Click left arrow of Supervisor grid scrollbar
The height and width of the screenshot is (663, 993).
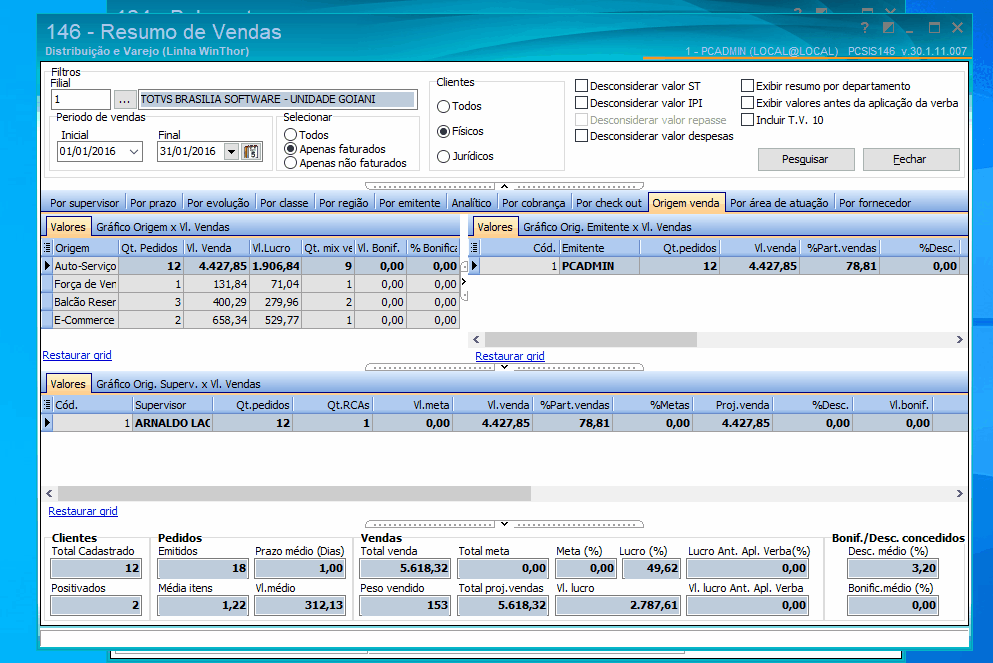click(x=49, y=493)
